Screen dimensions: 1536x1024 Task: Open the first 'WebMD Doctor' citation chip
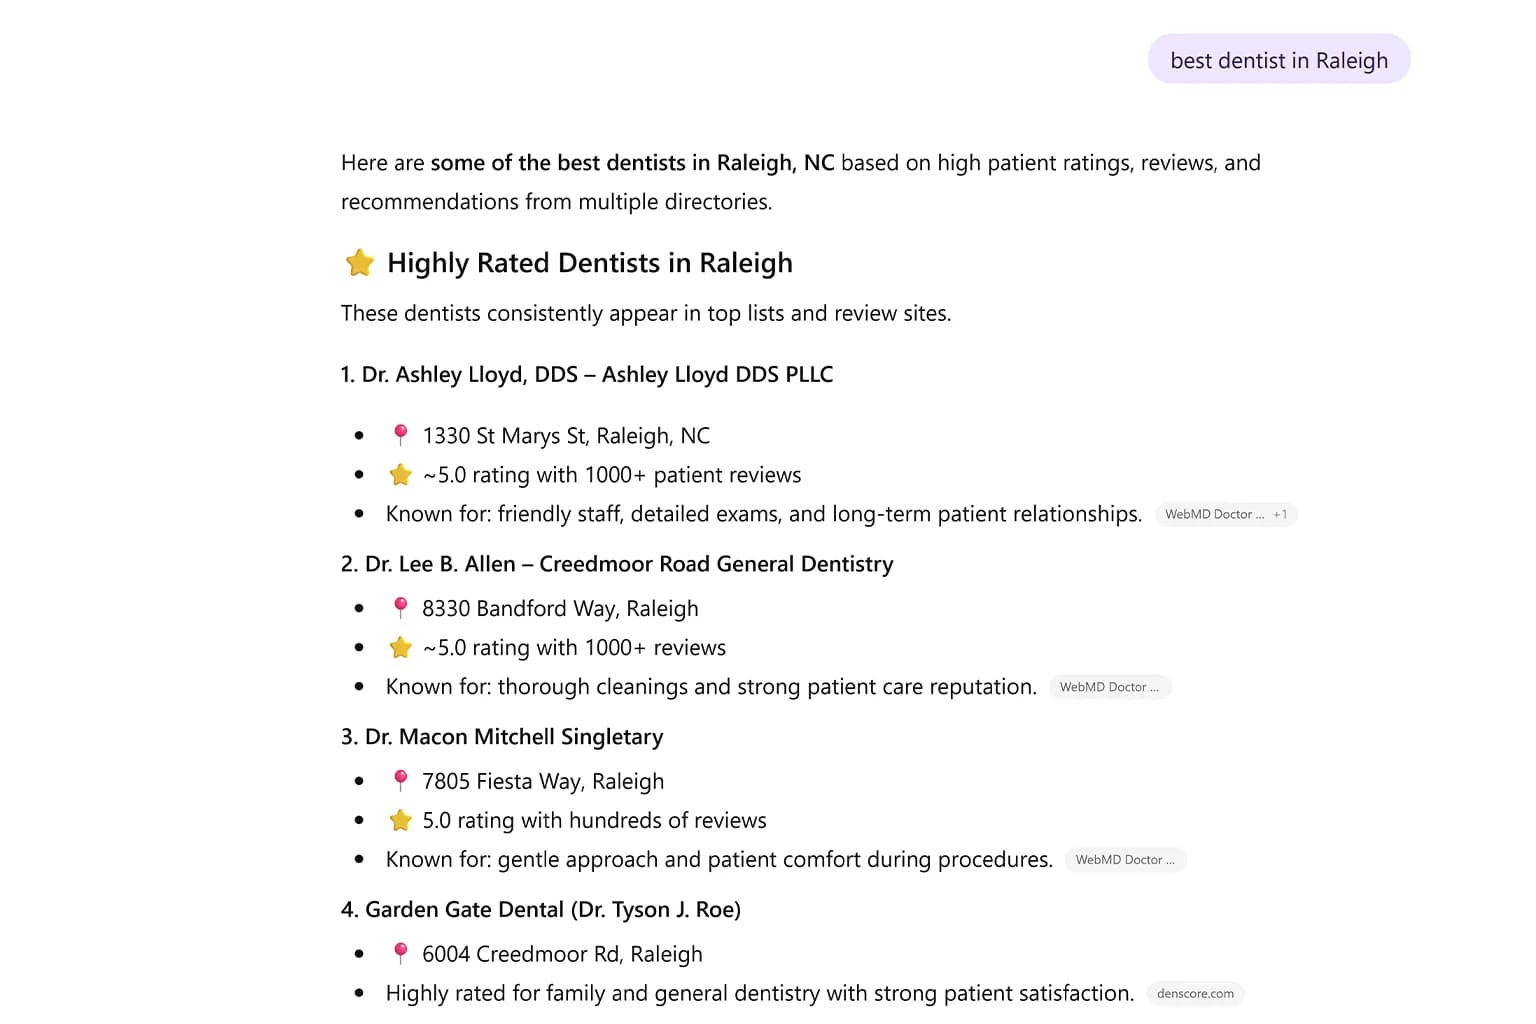coord(1215,514)
